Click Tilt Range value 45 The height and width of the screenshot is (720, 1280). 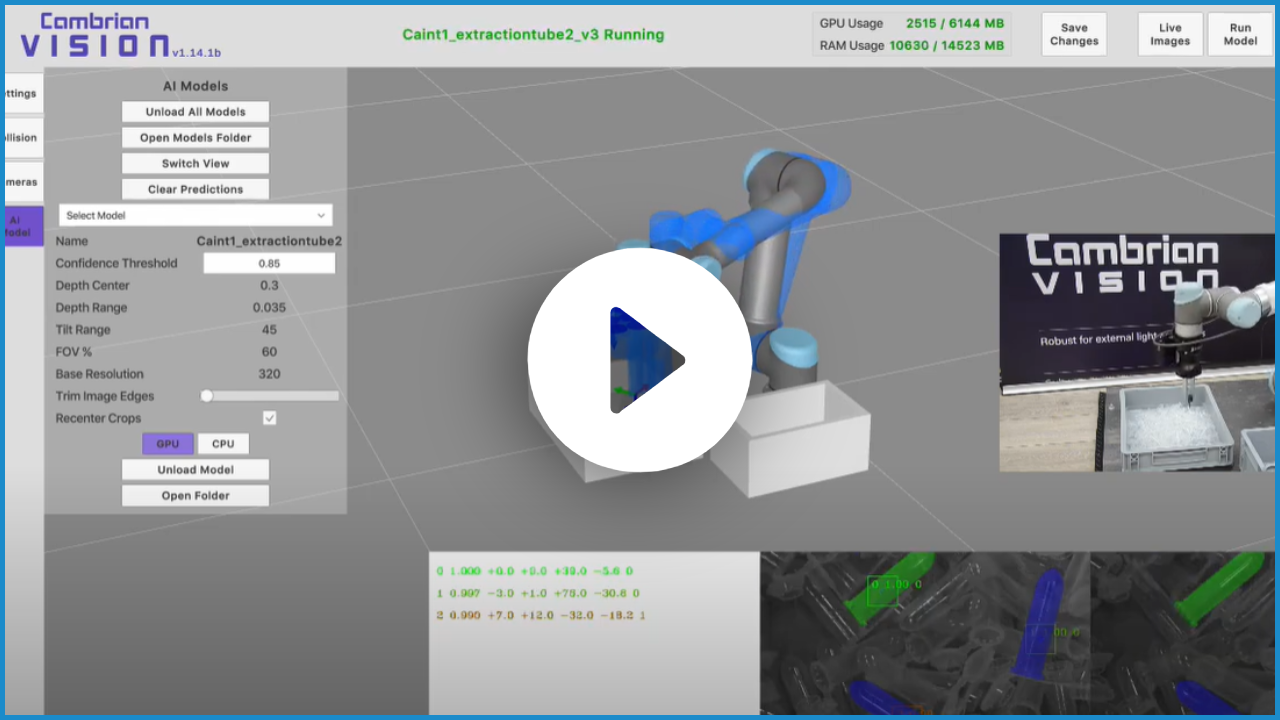(x=269, y=329)
